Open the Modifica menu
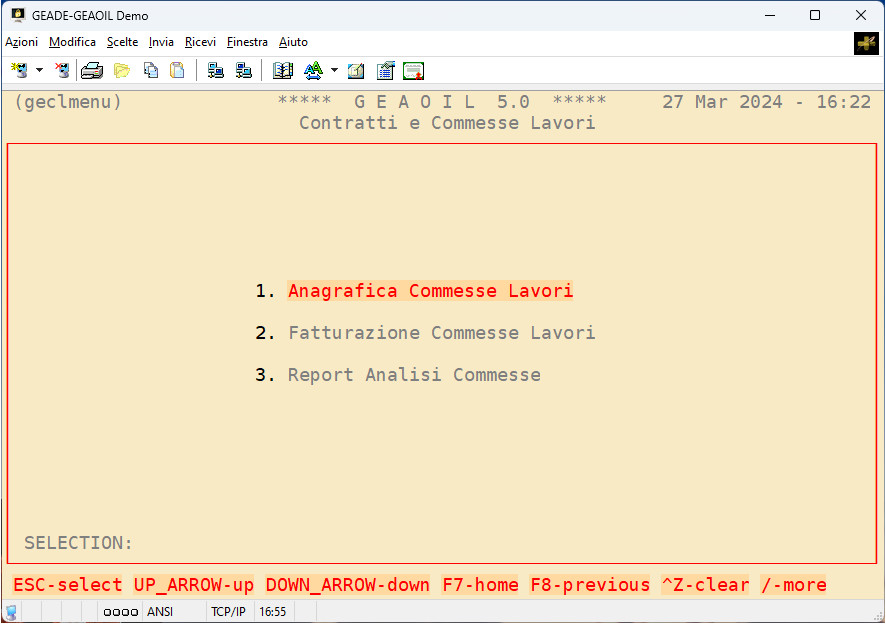Screen dimensions: 886x624 click(x=72, y=42)
